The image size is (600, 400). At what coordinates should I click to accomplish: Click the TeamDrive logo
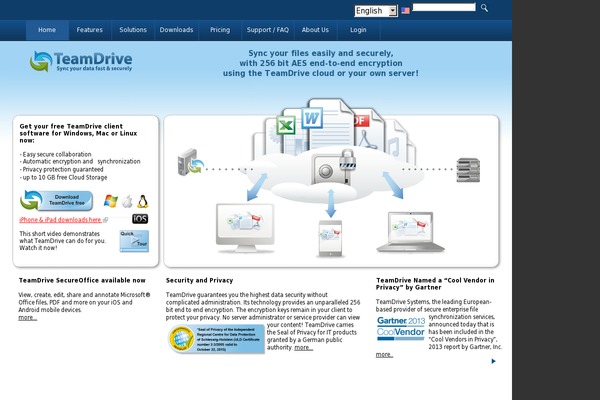click(81, 61)
